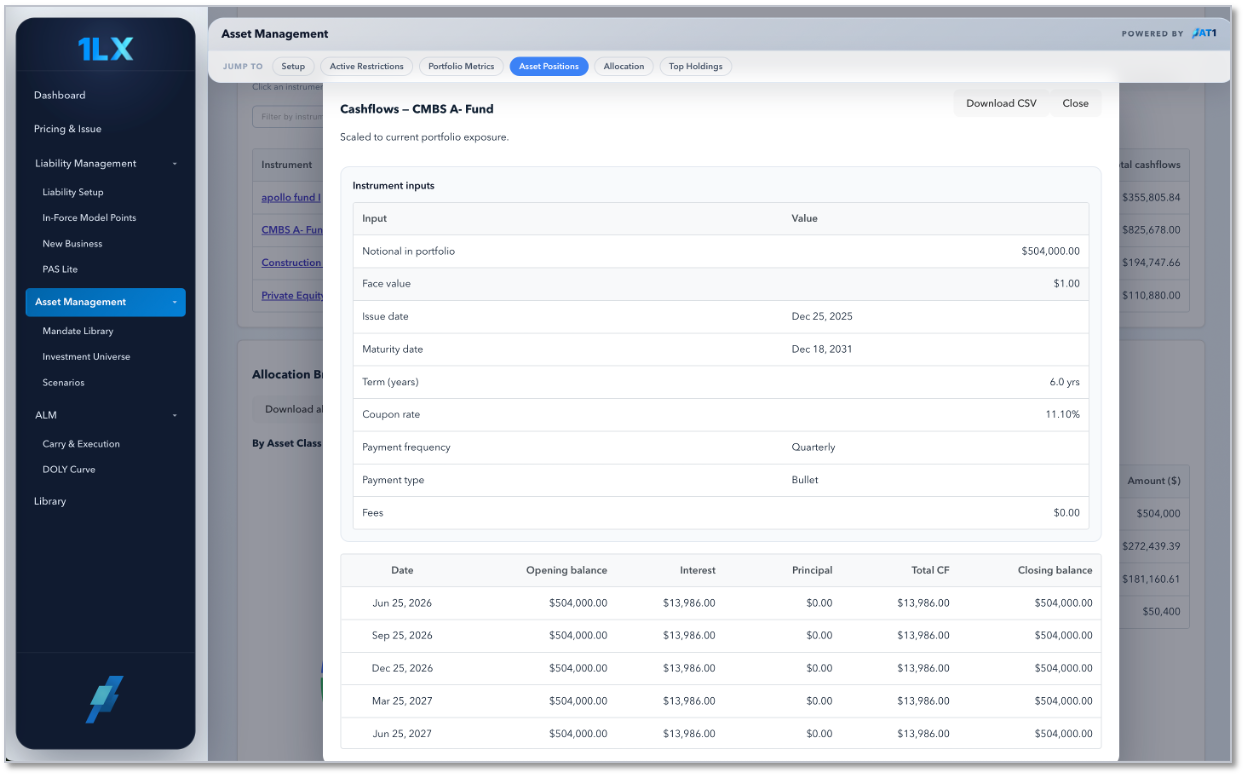Click the Private Equity instrument link

point(292,296)
